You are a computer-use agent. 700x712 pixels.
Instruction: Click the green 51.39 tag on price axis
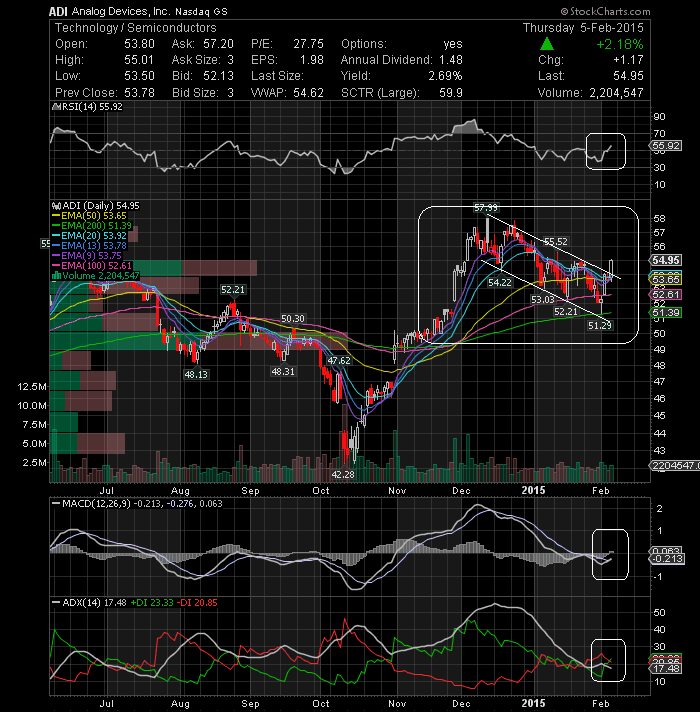pyautogui.click(x=666, y=312)
